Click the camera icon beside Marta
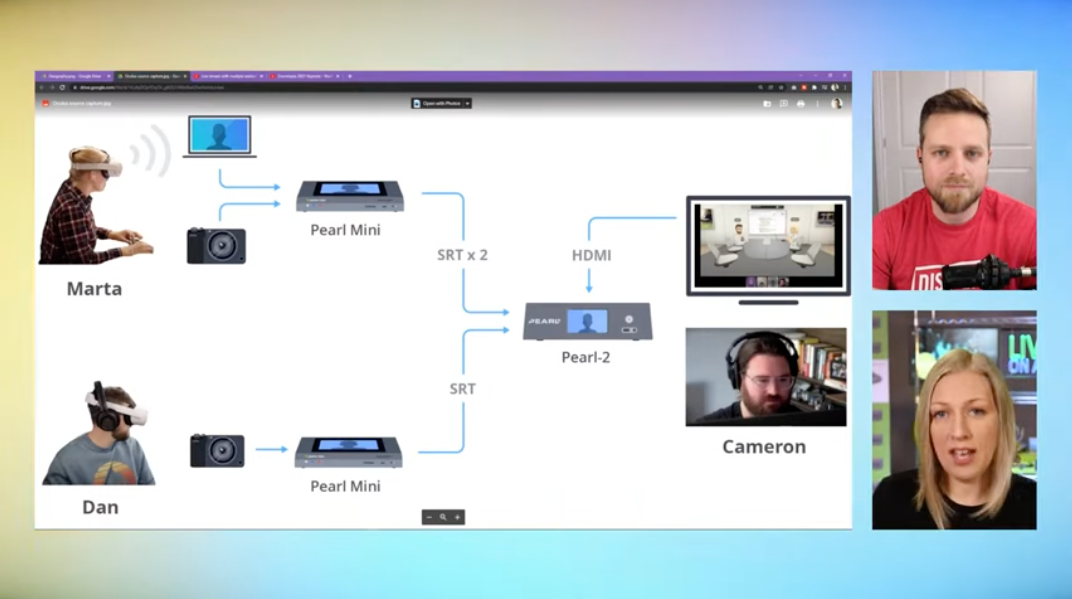The height and width of the screenshot is (599, 1072). click(216, 245)
